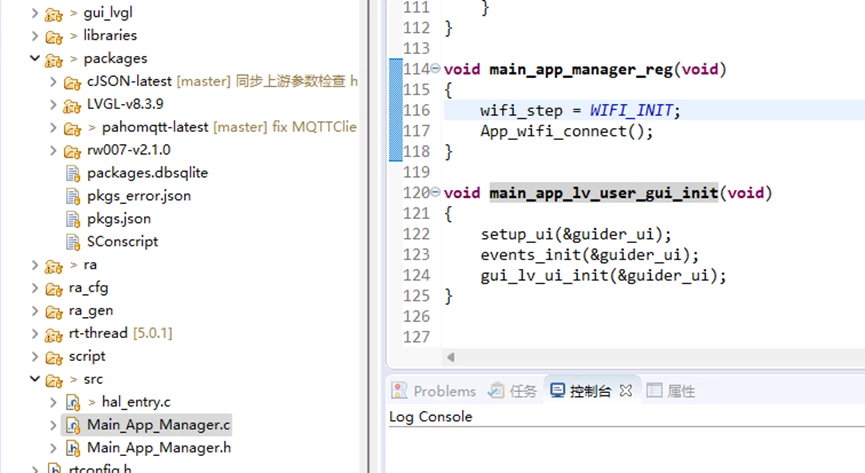This screenshot has width=865, height=473.
Task: Click the gui_lv_ui_init(&guider_ui) line
Action: click(604, 275)
